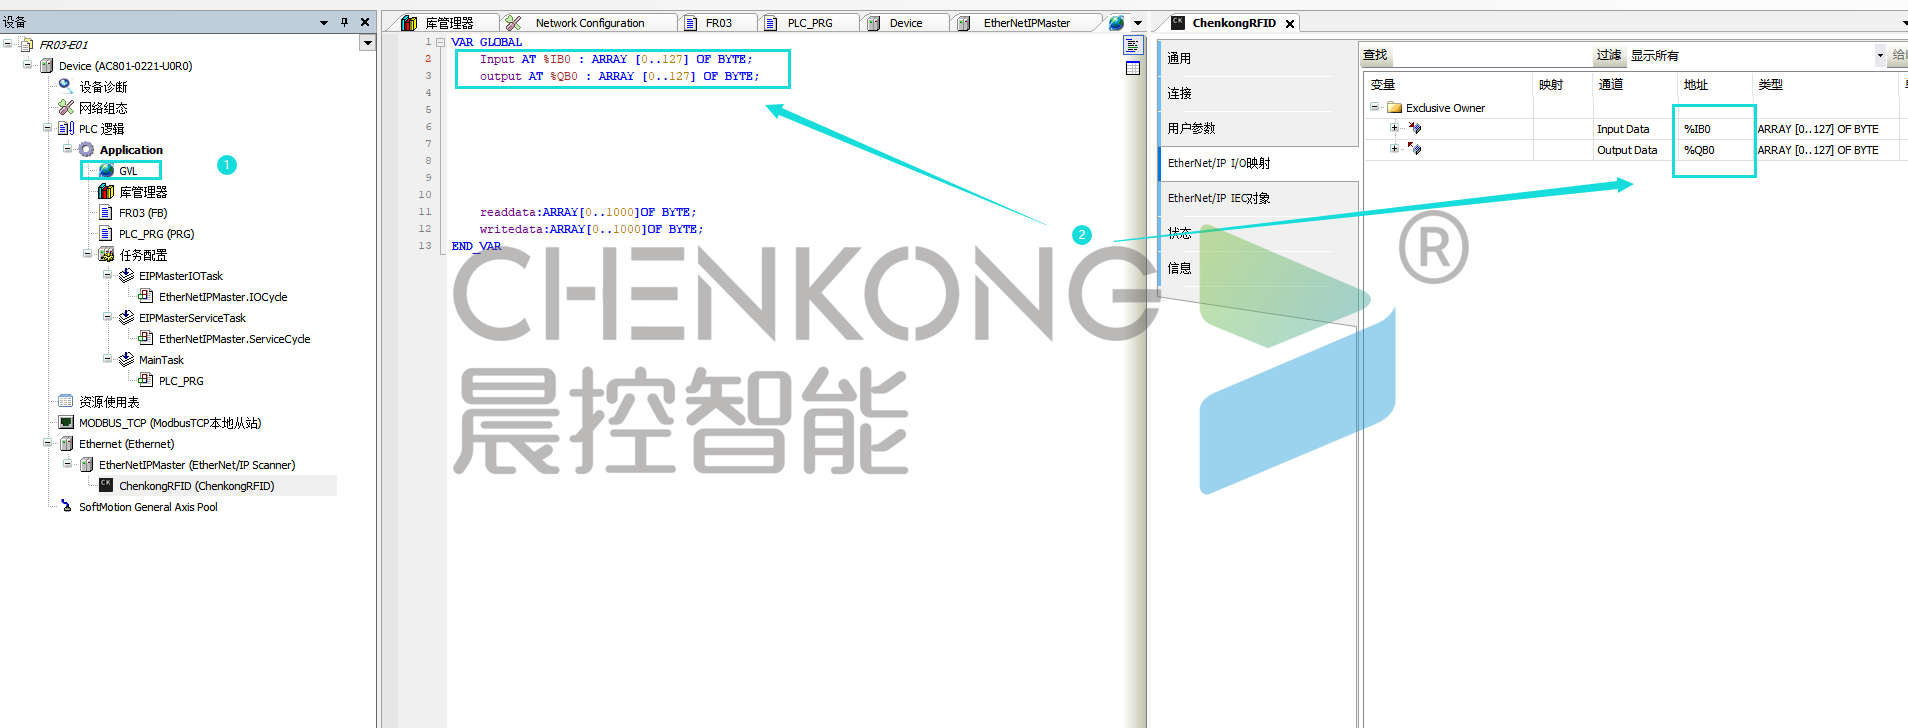The image size is (1908, 728).
Task: Click the Output Data channel variable icon
Action: click(x=1414, y=149)
